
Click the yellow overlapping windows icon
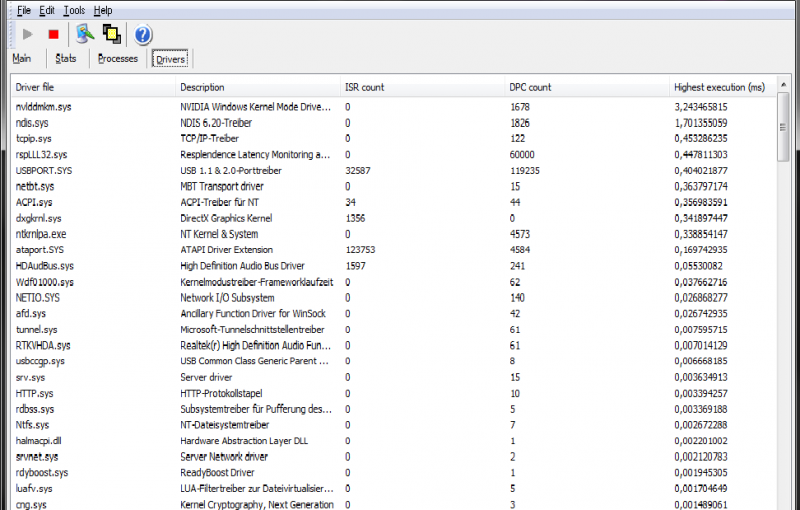tap(112, 34)
